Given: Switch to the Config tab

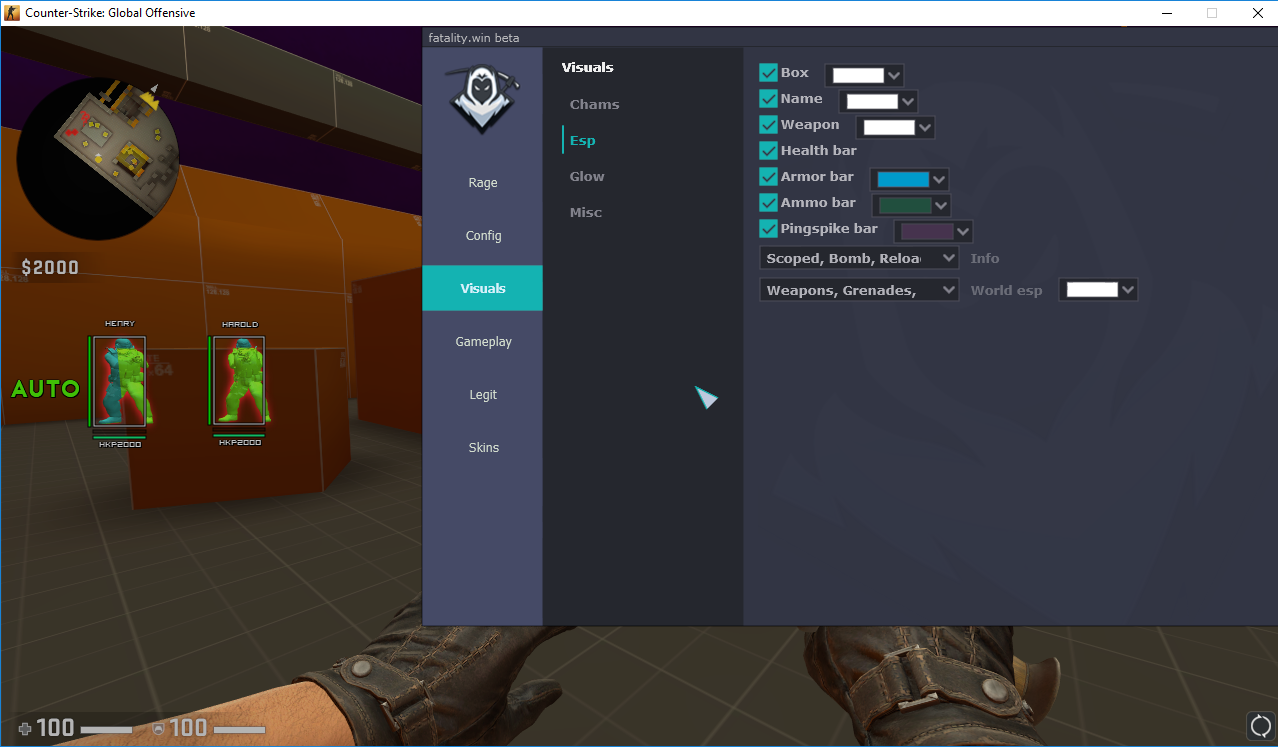Looking at the screenshot, I should (483, 236).
